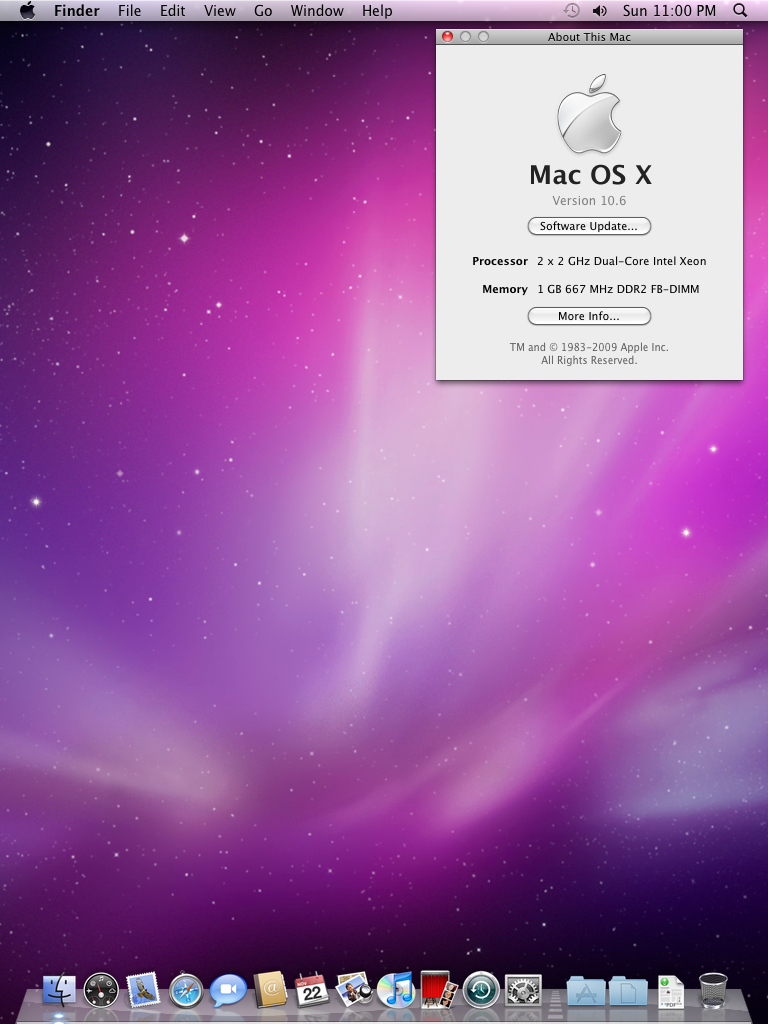Open Preview from the Dock
Image resolution: width=768 pixels, height=1024 pixels.
[354, 990]
